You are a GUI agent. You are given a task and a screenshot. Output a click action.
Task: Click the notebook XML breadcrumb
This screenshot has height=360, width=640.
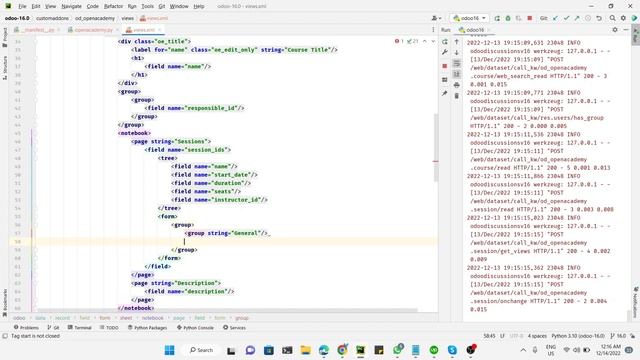pyautogui.click(x=153, y=318)
